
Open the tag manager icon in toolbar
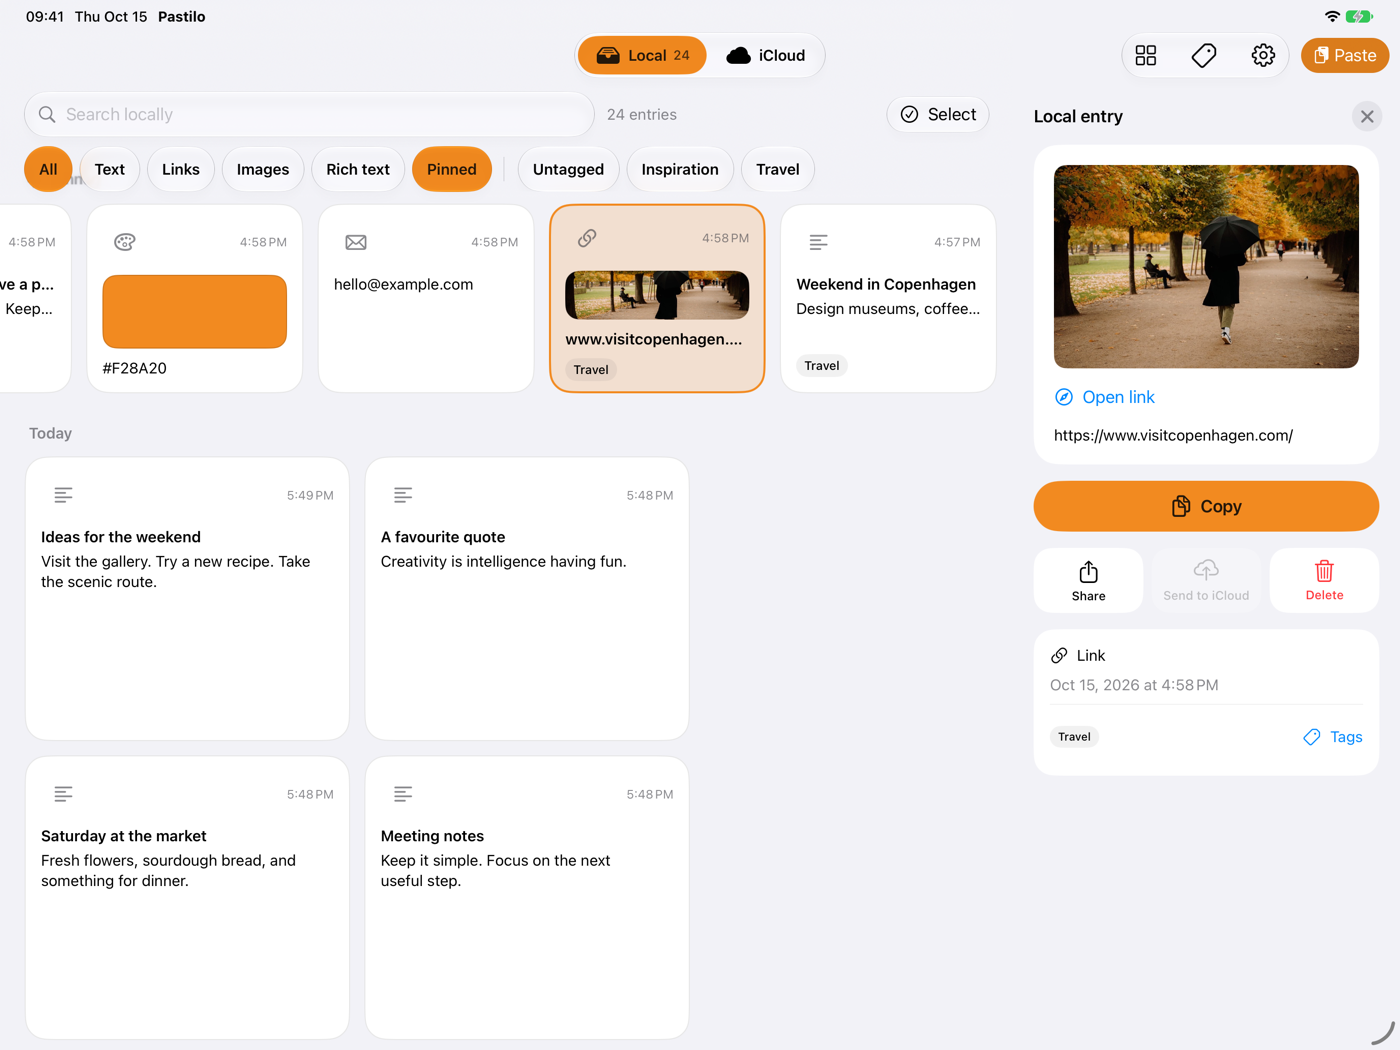click(1204, 56)
